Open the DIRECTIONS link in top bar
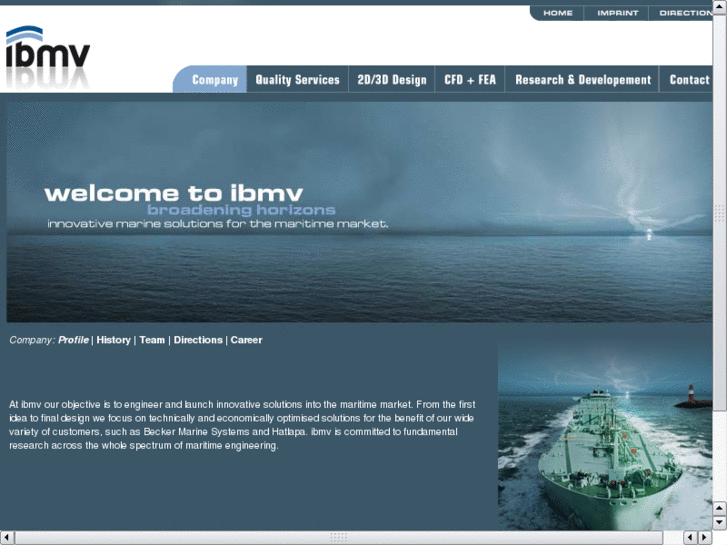The width and height of the screenshot is (727, 545). point(685,13)
